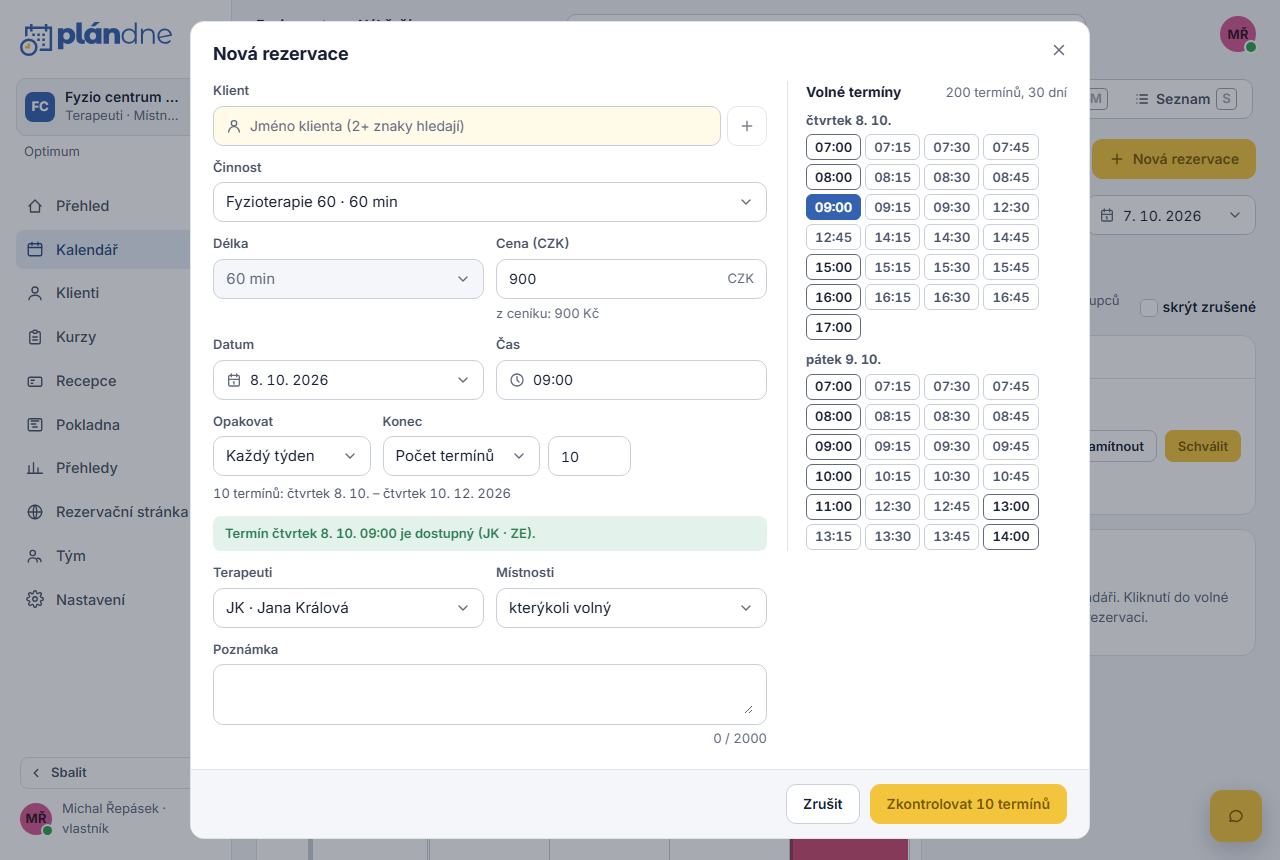
Task: Click the Čas 09:00 time field
Action: [x=631, y=380]
